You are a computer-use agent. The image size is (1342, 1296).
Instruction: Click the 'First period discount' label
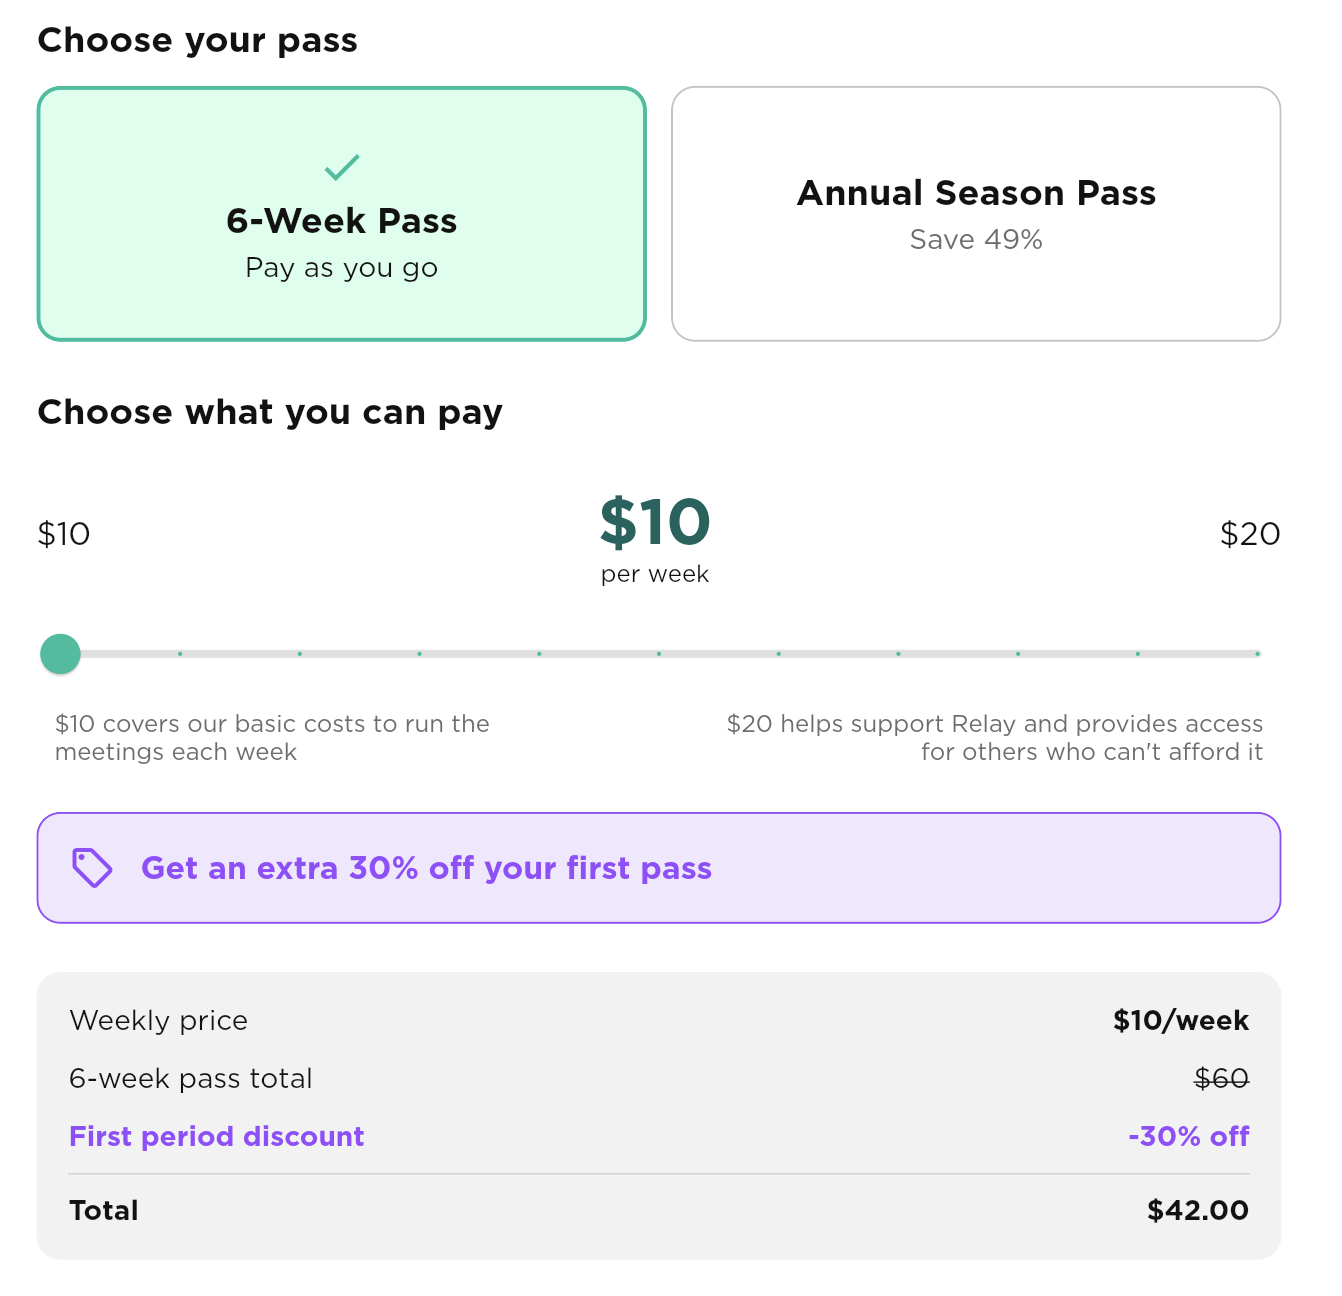[216, 1136]
